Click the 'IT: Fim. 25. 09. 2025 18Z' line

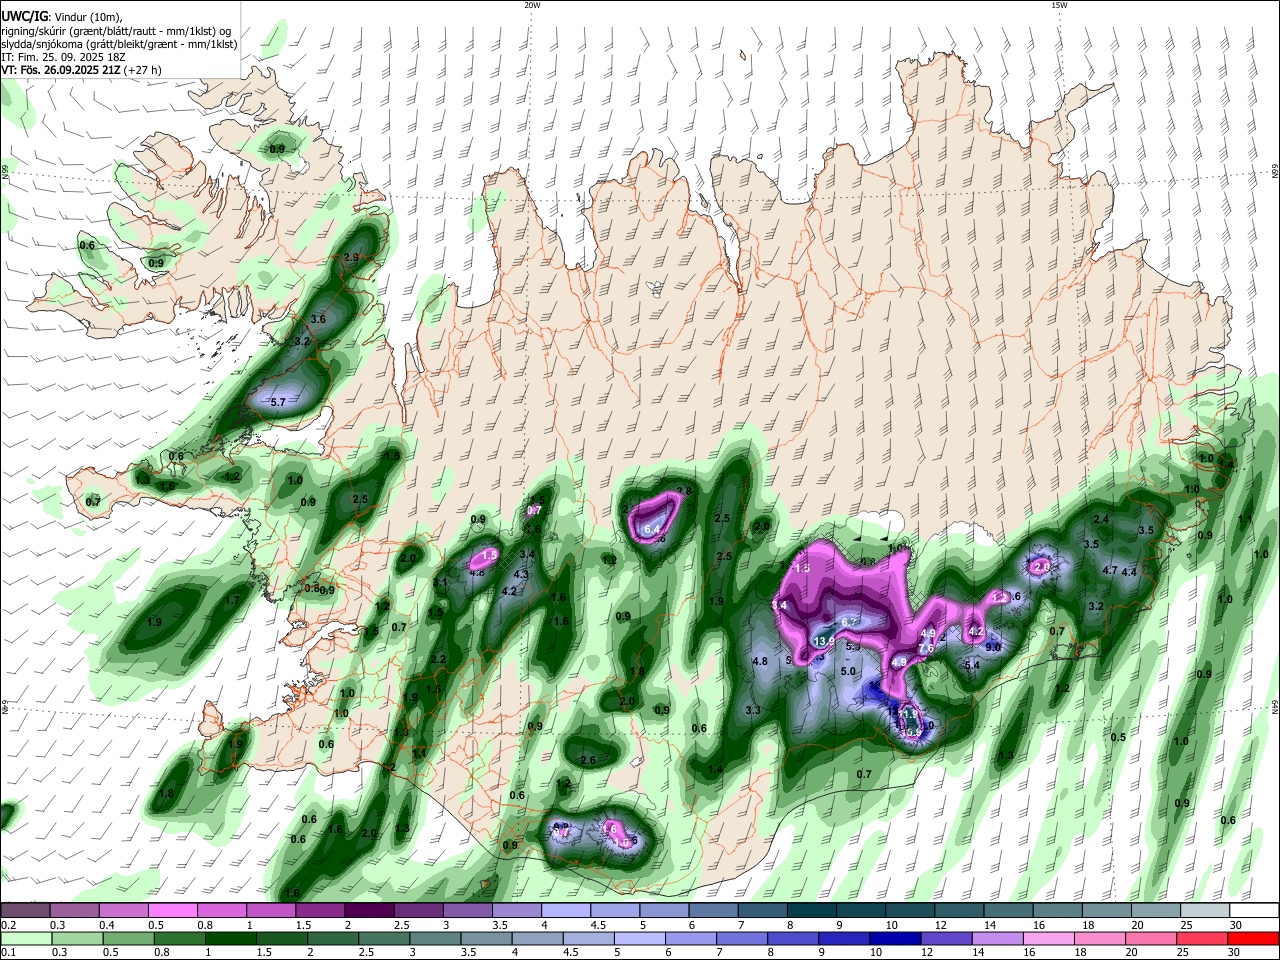tap(63, 57)
